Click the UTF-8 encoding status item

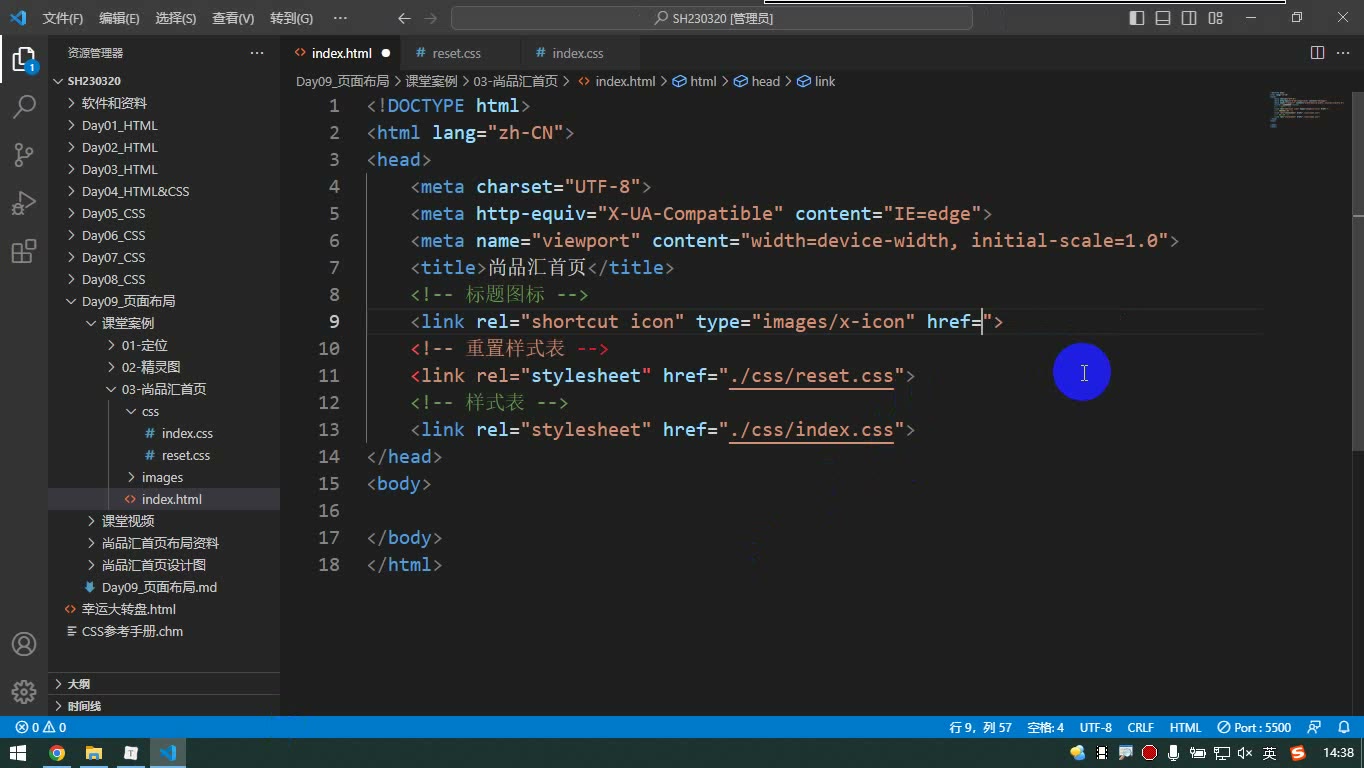click(1096, 728)
